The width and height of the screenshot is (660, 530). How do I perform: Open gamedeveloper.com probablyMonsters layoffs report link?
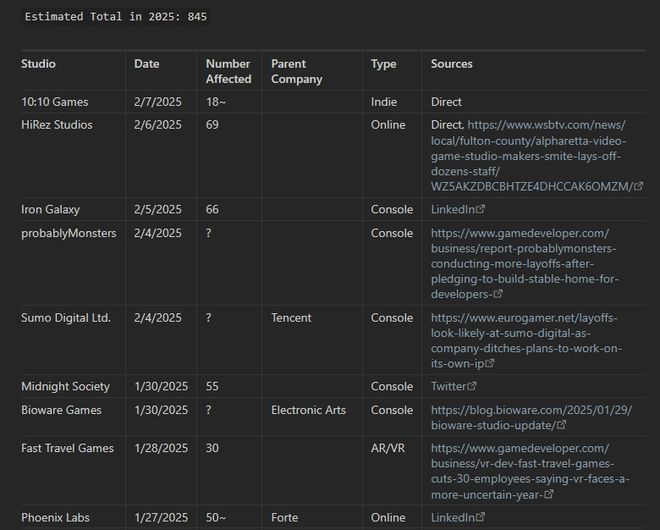(524, 264)
